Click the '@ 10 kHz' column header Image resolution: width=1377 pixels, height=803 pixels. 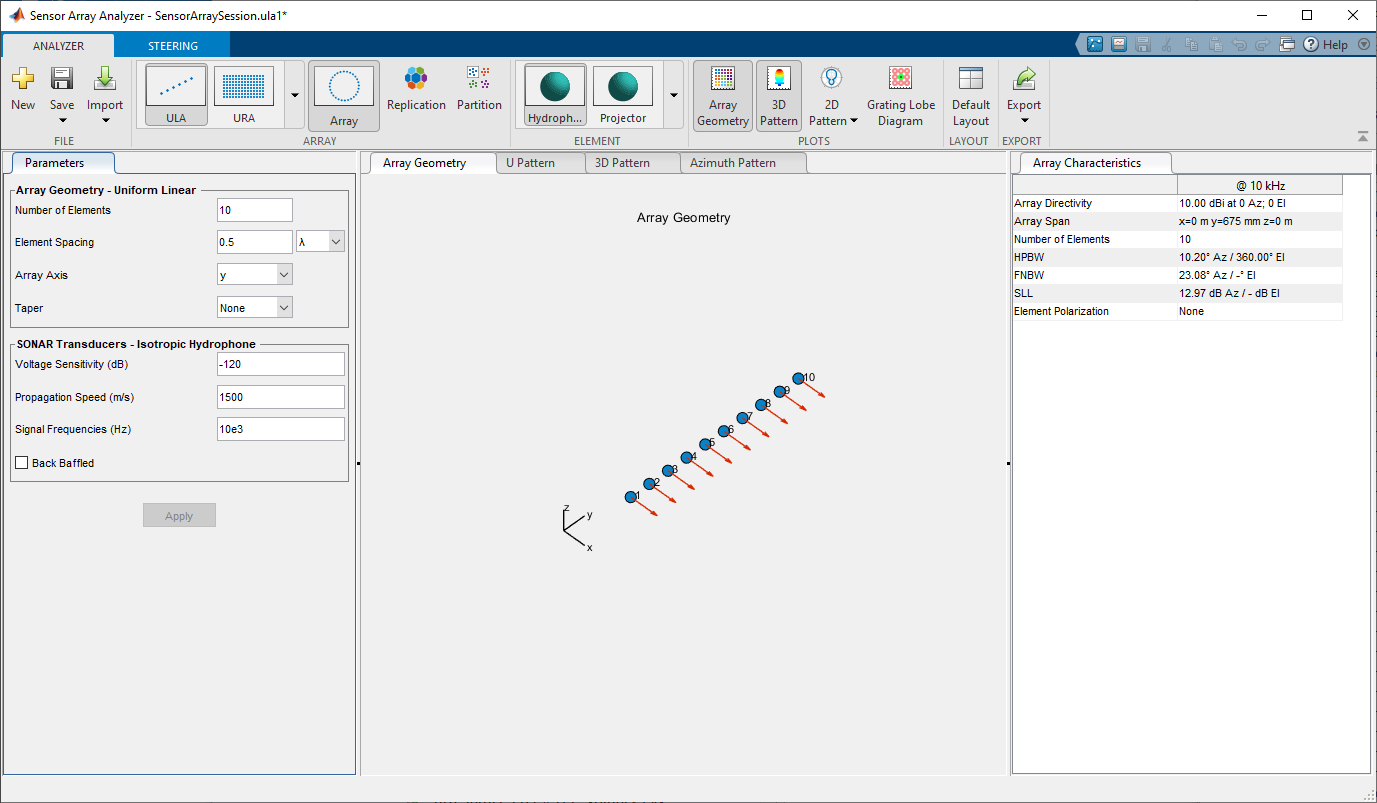pyautogui.click(x=1260, y=185)
